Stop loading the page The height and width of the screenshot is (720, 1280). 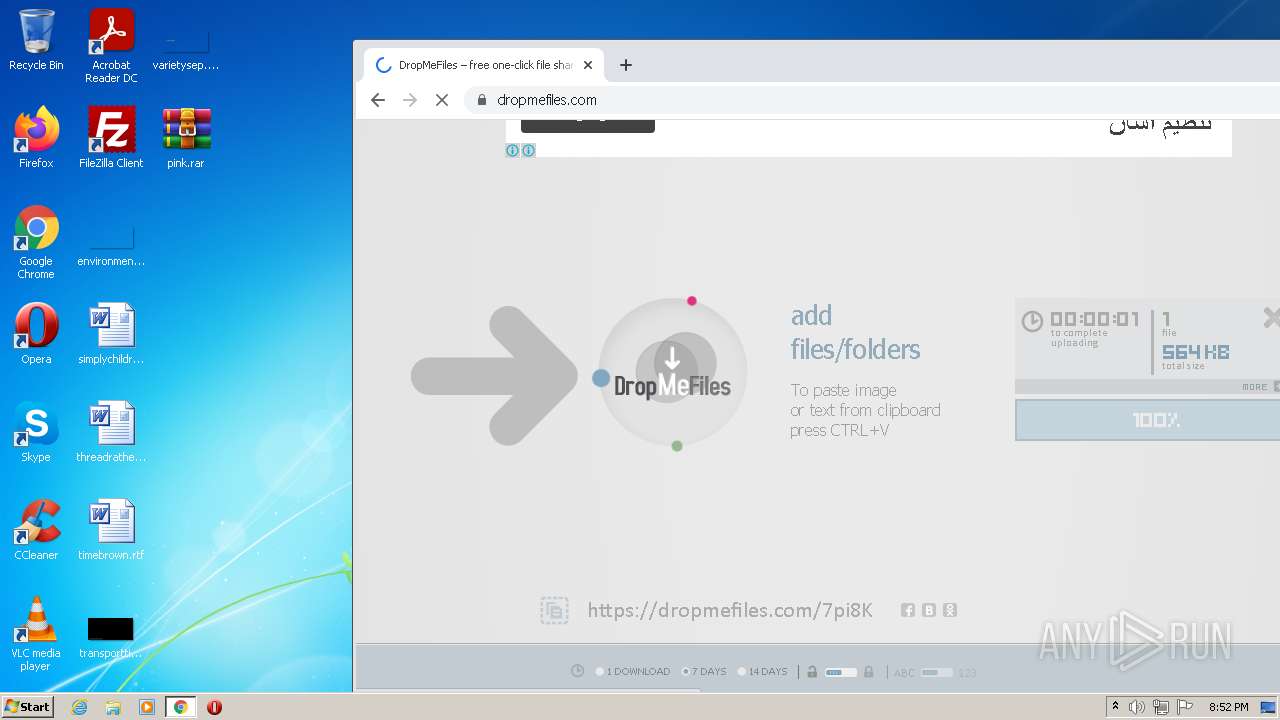tap(442, 100)
